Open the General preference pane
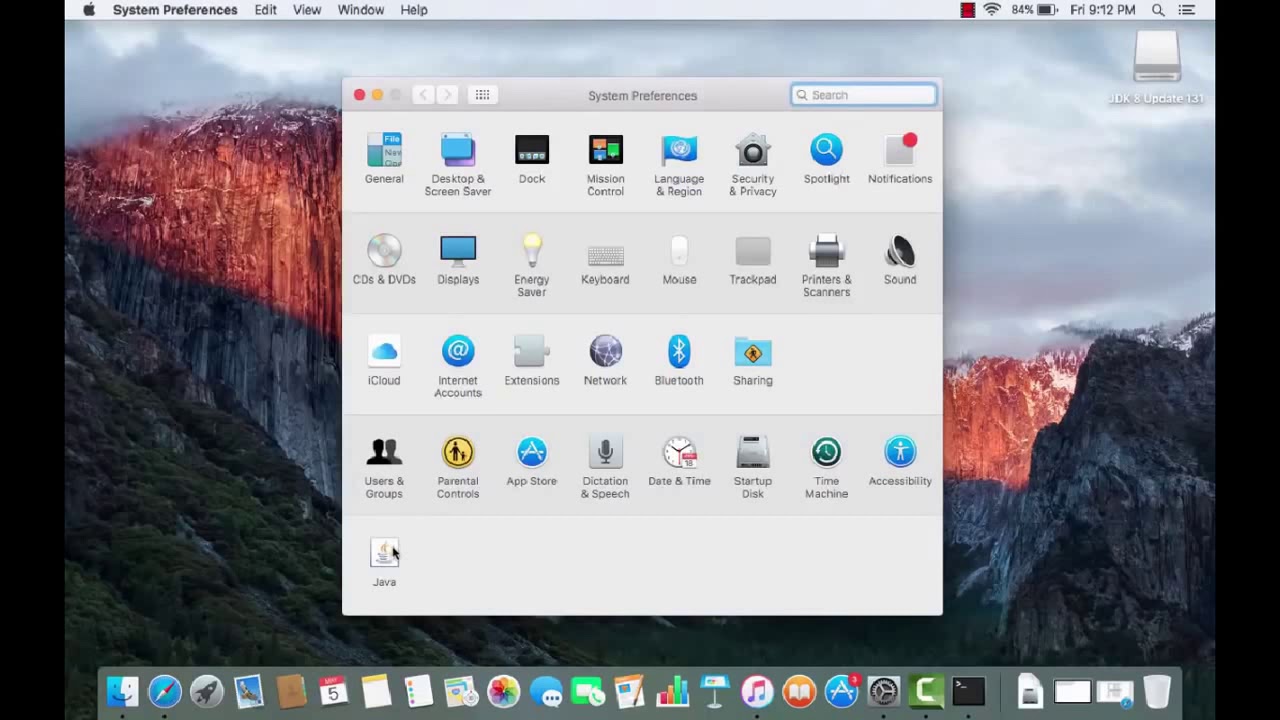 pos(384,158)
